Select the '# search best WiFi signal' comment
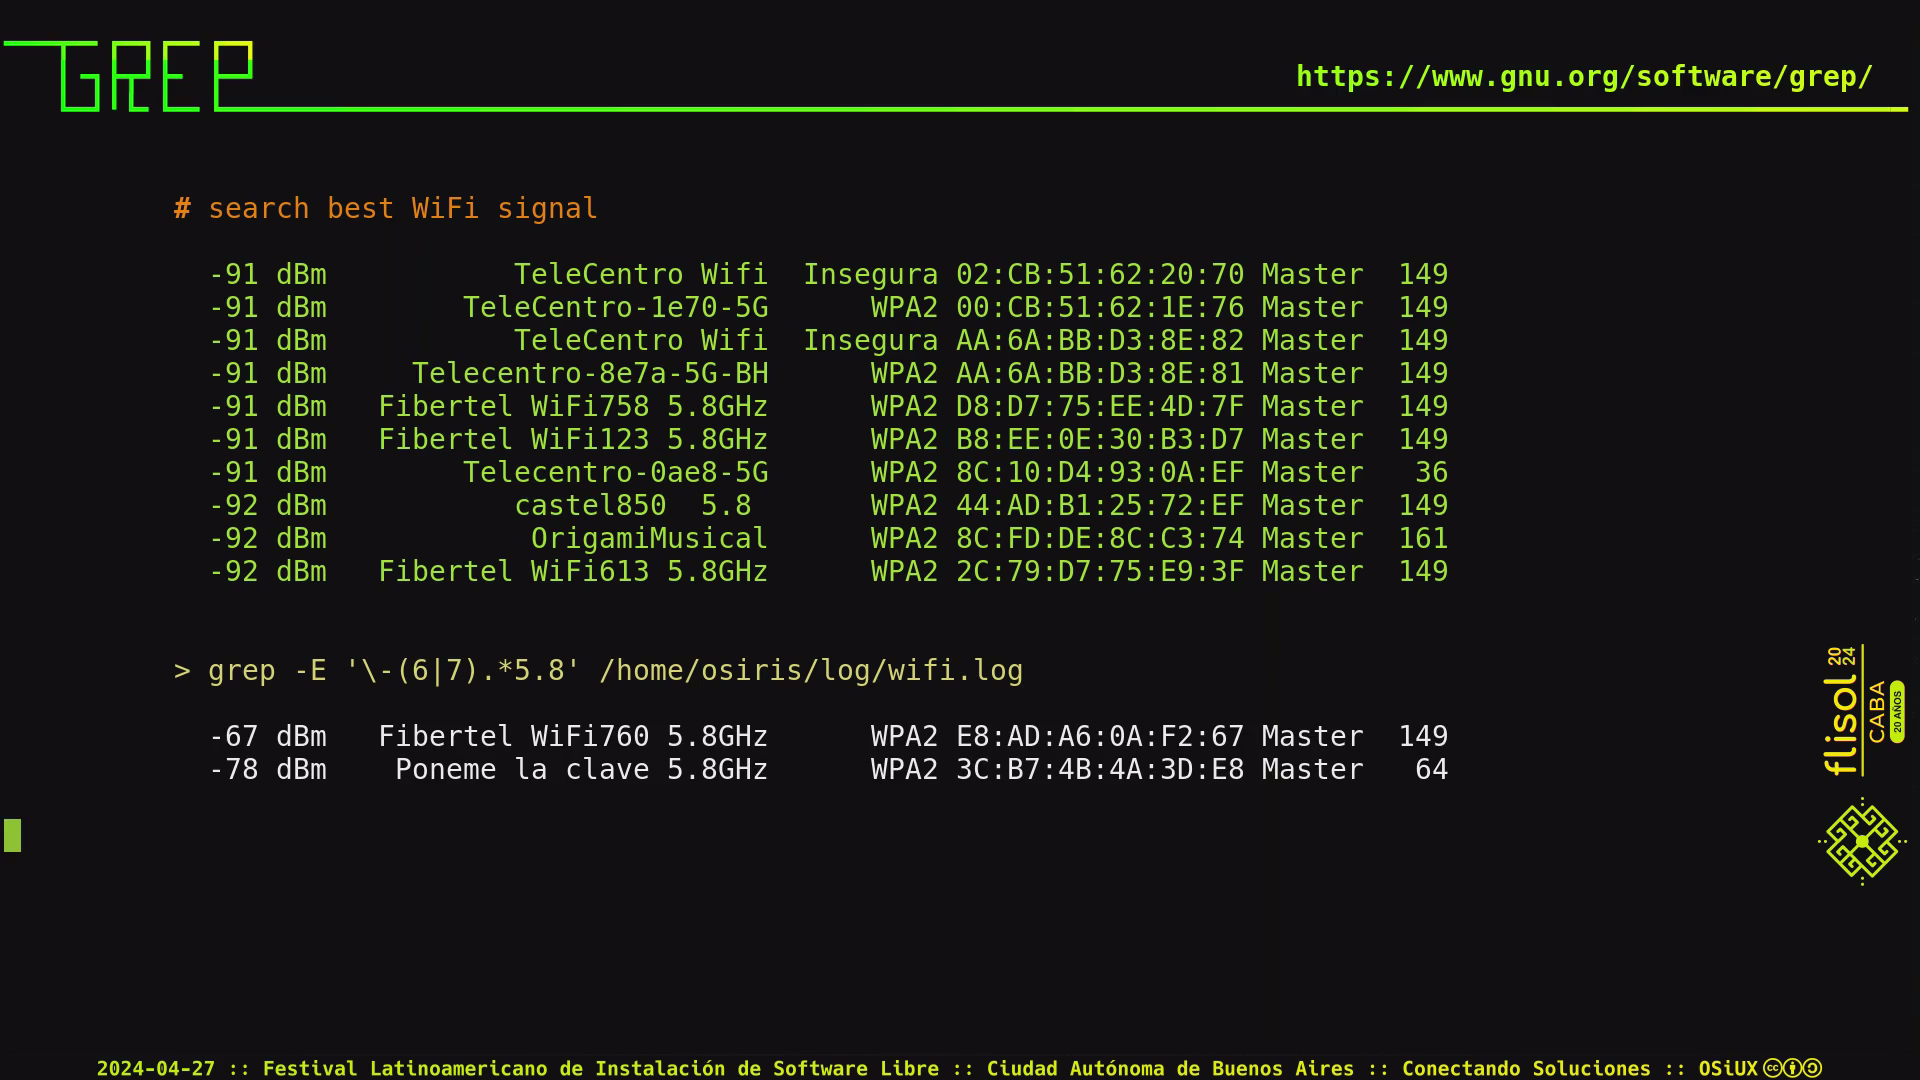This screenshot has width=1920, height=1080. coord(385,208)
